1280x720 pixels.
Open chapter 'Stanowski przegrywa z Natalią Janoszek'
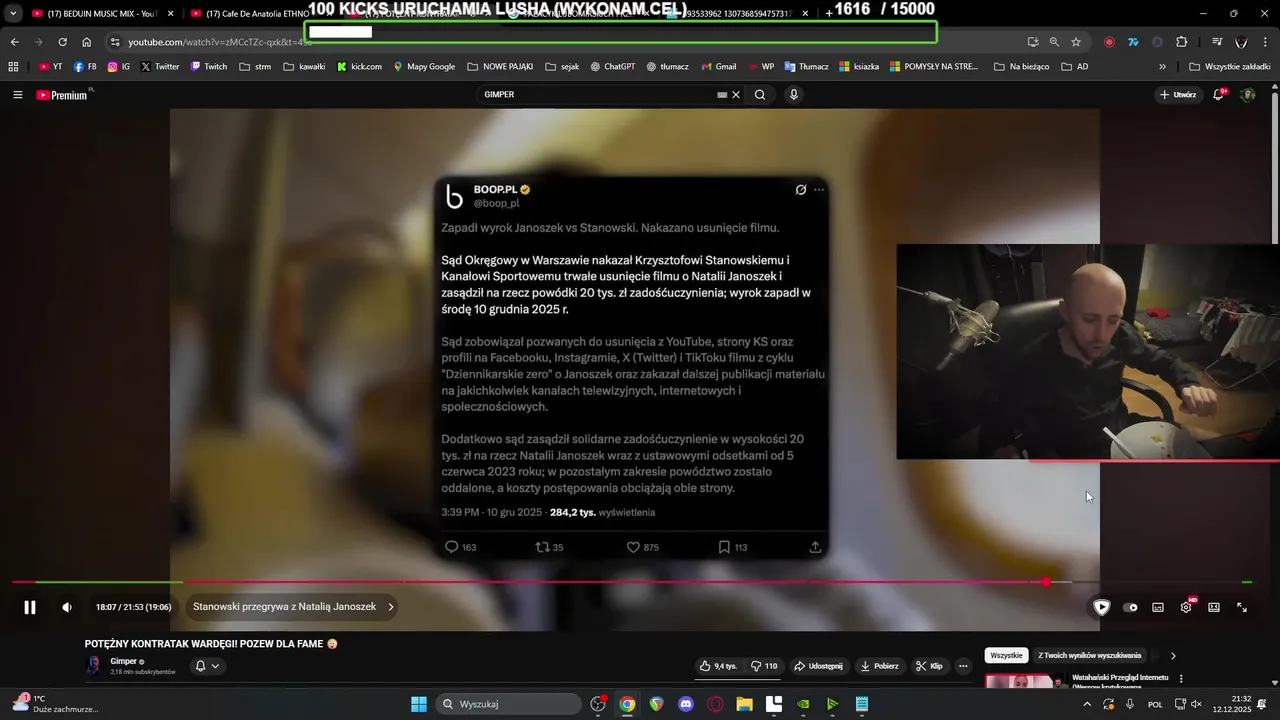293,607
